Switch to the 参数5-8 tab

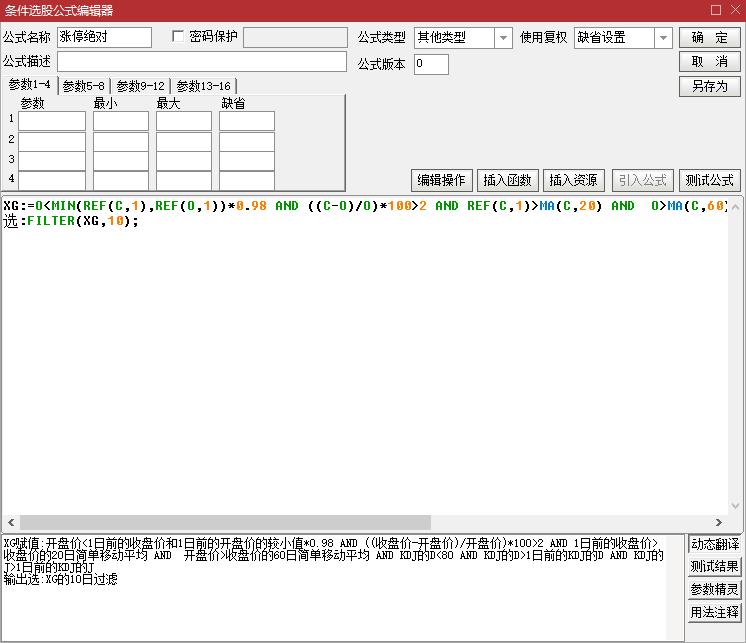point(84,86)
